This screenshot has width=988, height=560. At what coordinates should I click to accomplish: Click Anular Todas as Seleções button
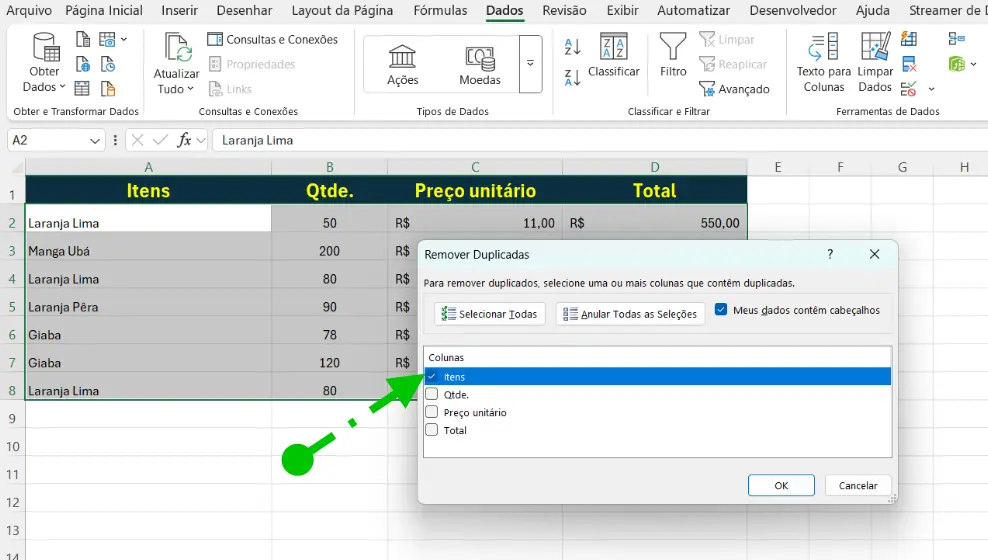(630, 314)
